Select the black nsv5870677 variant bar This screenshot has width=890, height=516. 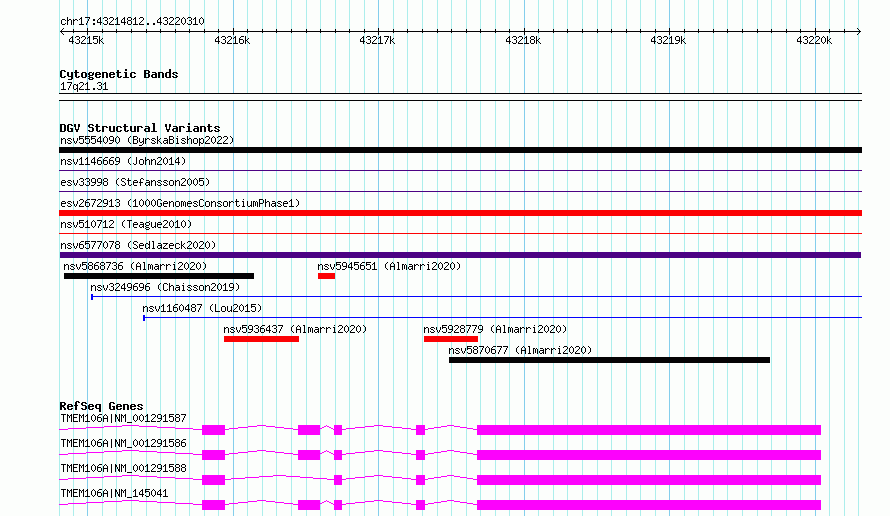point(610,360)
